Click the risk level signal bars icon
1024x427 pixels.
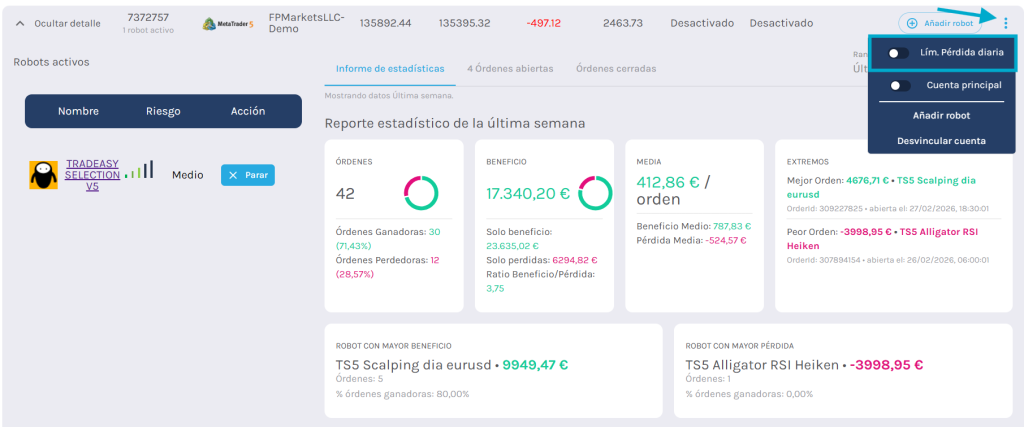[x=139, y=170]
